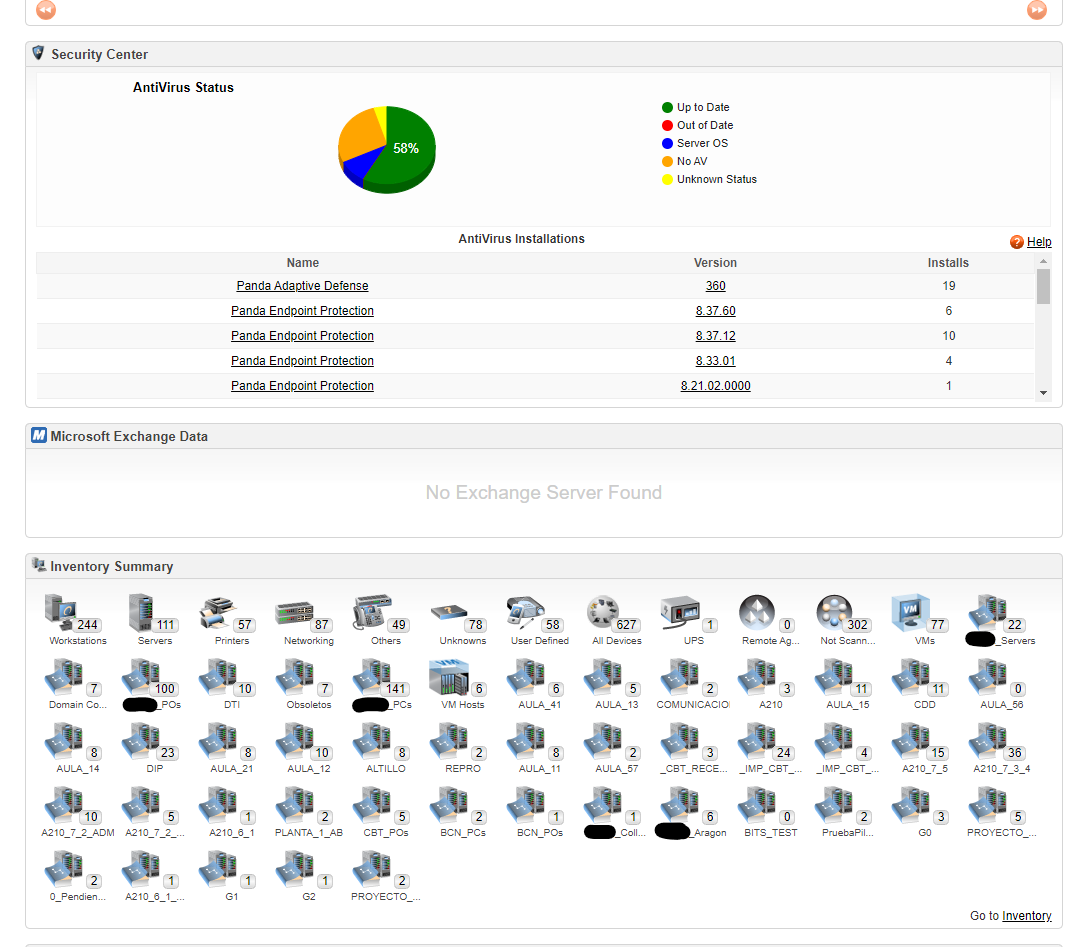Screen dimensions: 1084x947
Task: Click the antivirus table scroll down arrow
Action: 1043,393
